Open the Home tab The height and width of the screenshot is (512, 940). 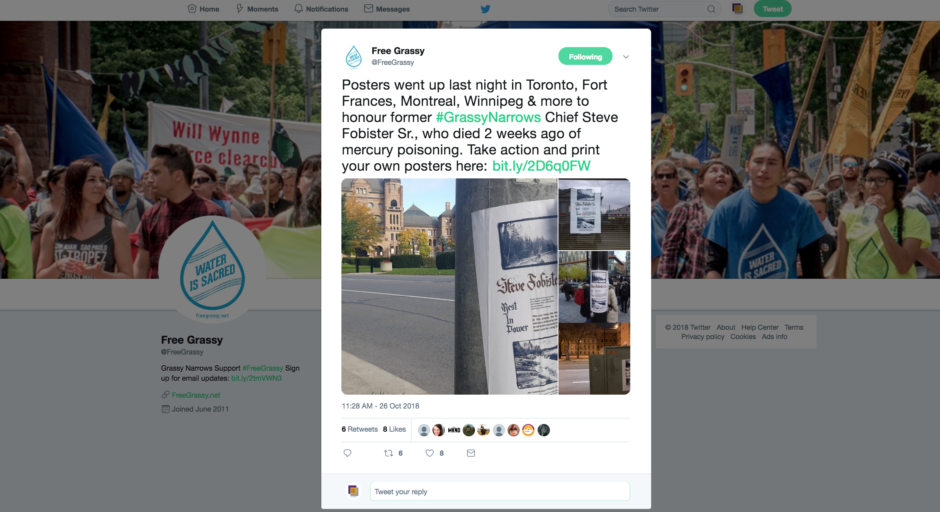(203, 9)
